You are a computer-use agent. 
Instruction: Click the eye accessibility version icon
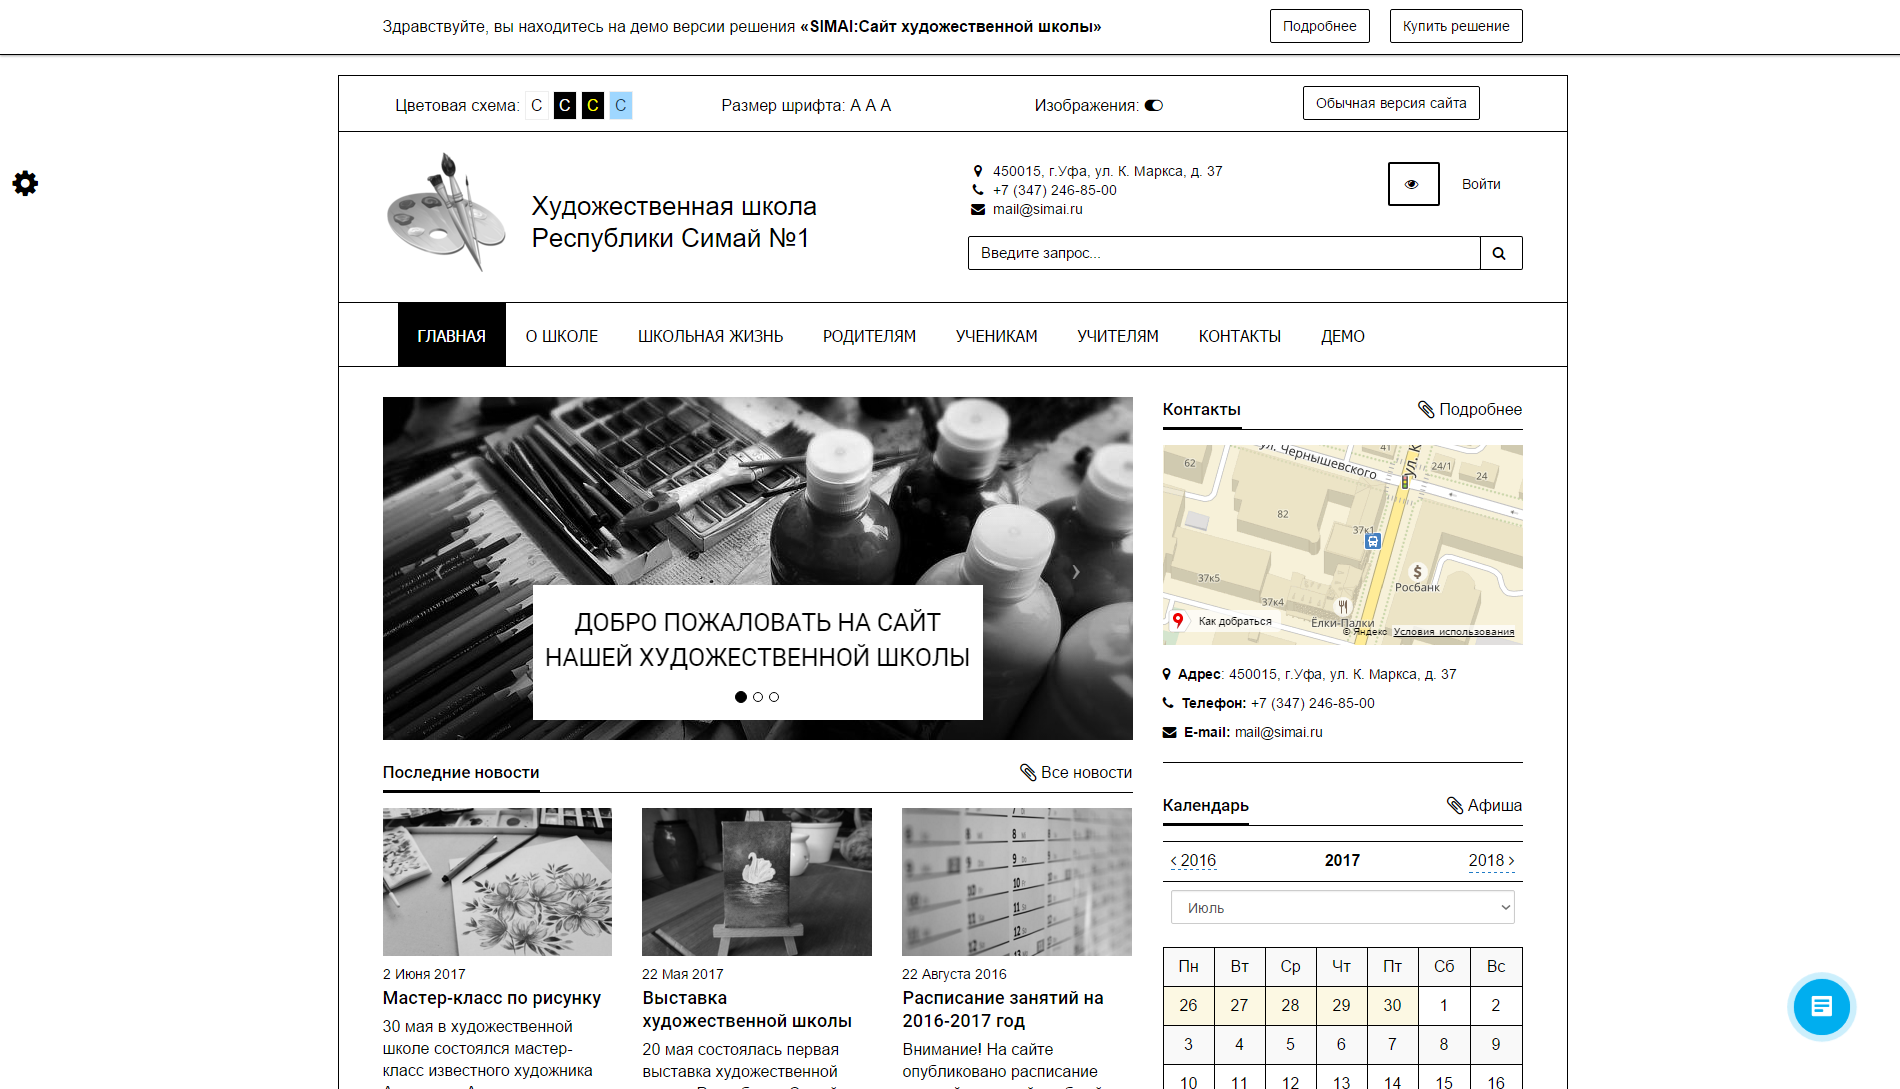(x=1412, y=184)
